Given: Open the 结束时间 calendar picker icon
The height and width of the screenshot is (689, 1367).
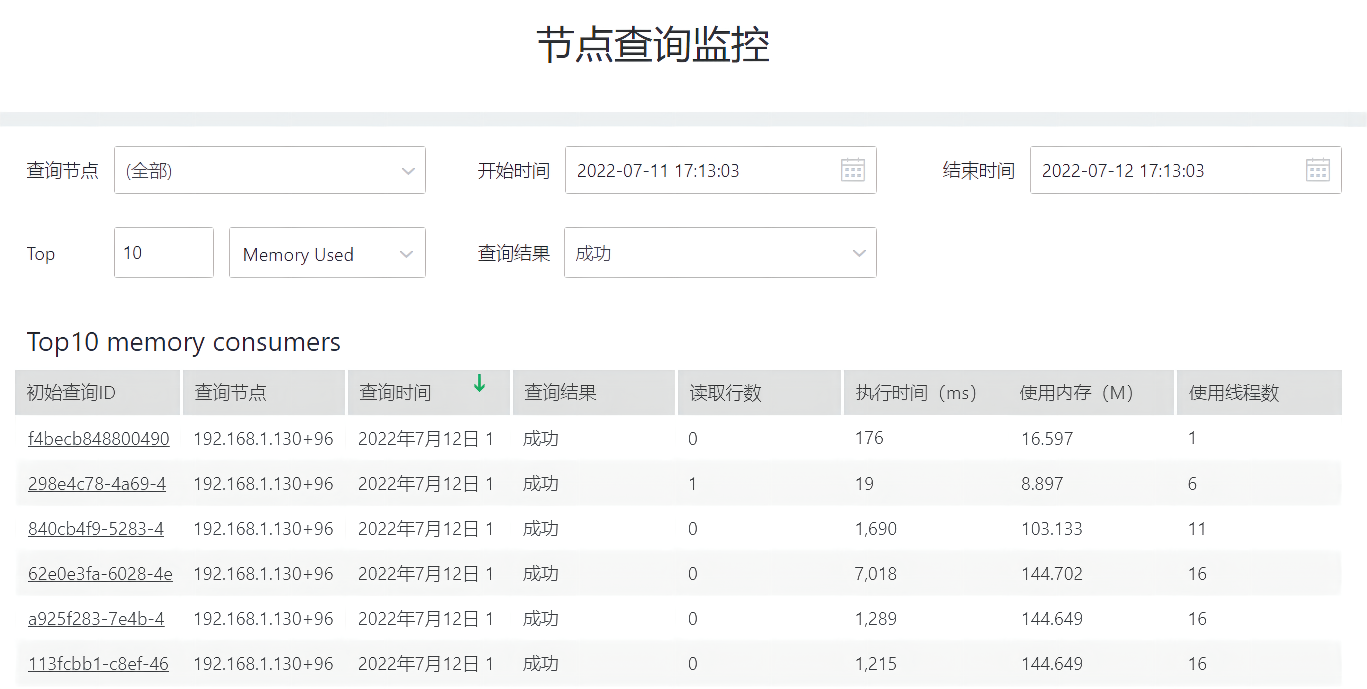Looking at the screenshot, I should 1317,170.
